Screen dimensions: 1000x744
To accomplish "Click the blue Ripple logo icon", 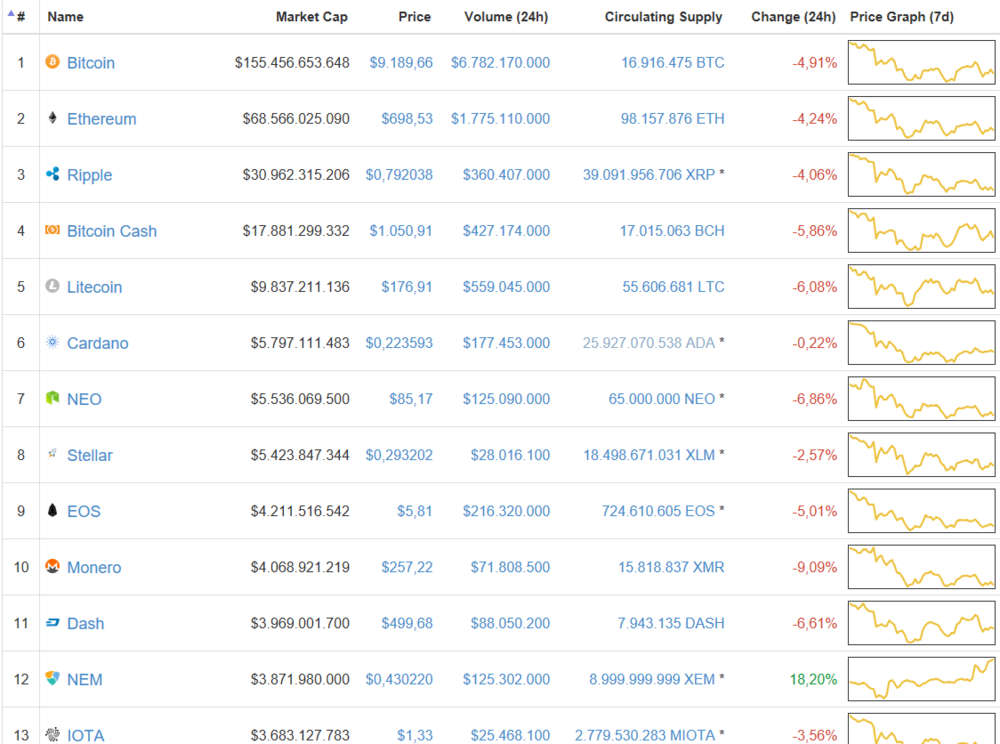I will pyautogui.click(x=52, y=174).
